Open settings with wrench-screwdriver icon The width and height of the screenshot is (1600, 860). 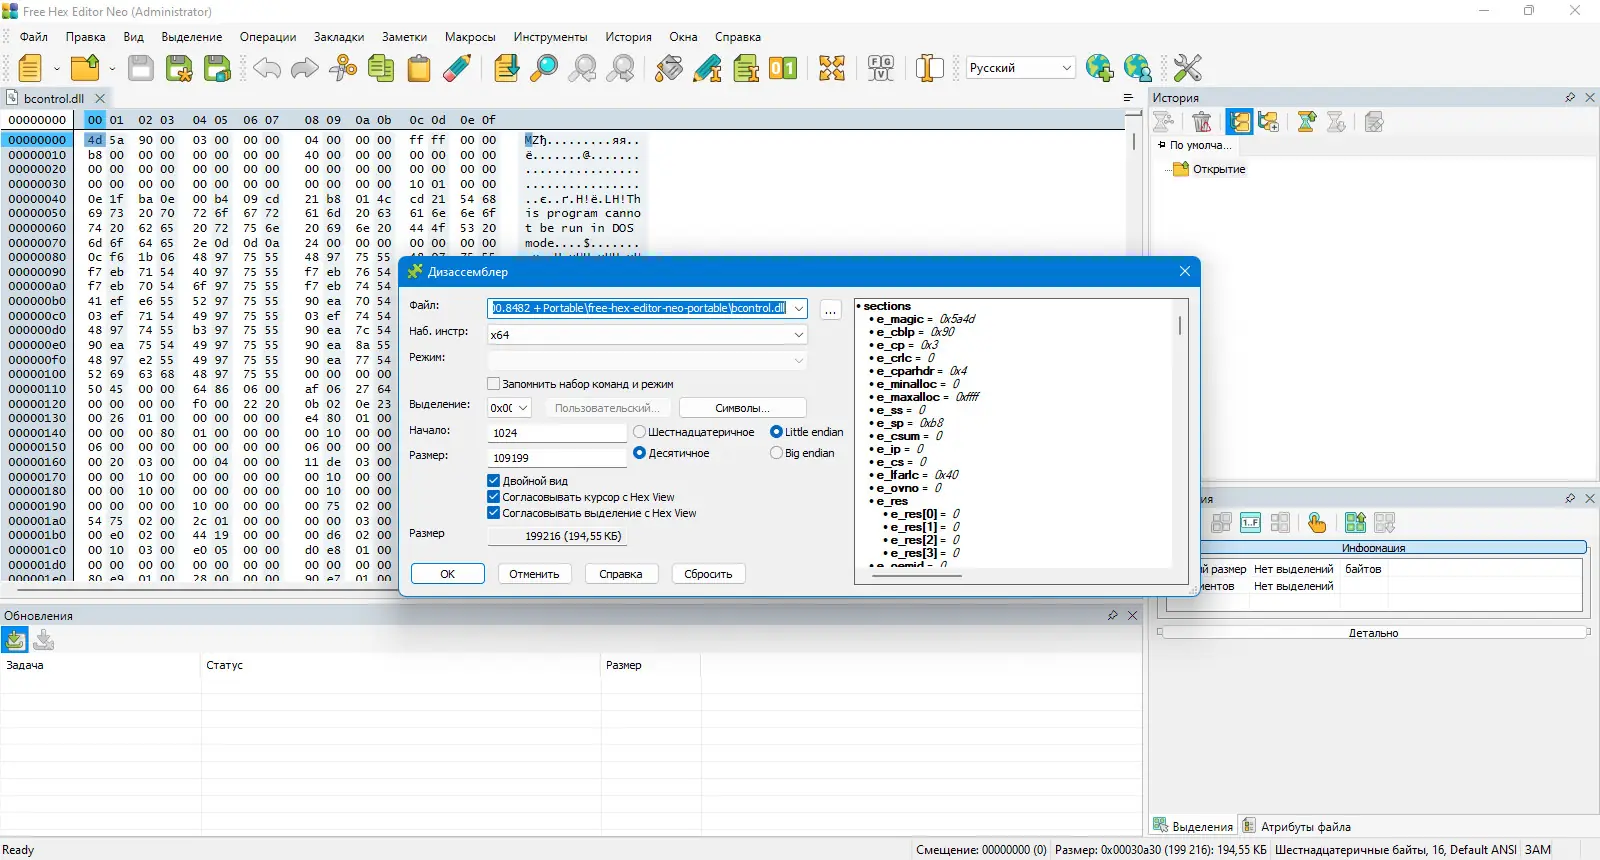(x=1187, y=68)
